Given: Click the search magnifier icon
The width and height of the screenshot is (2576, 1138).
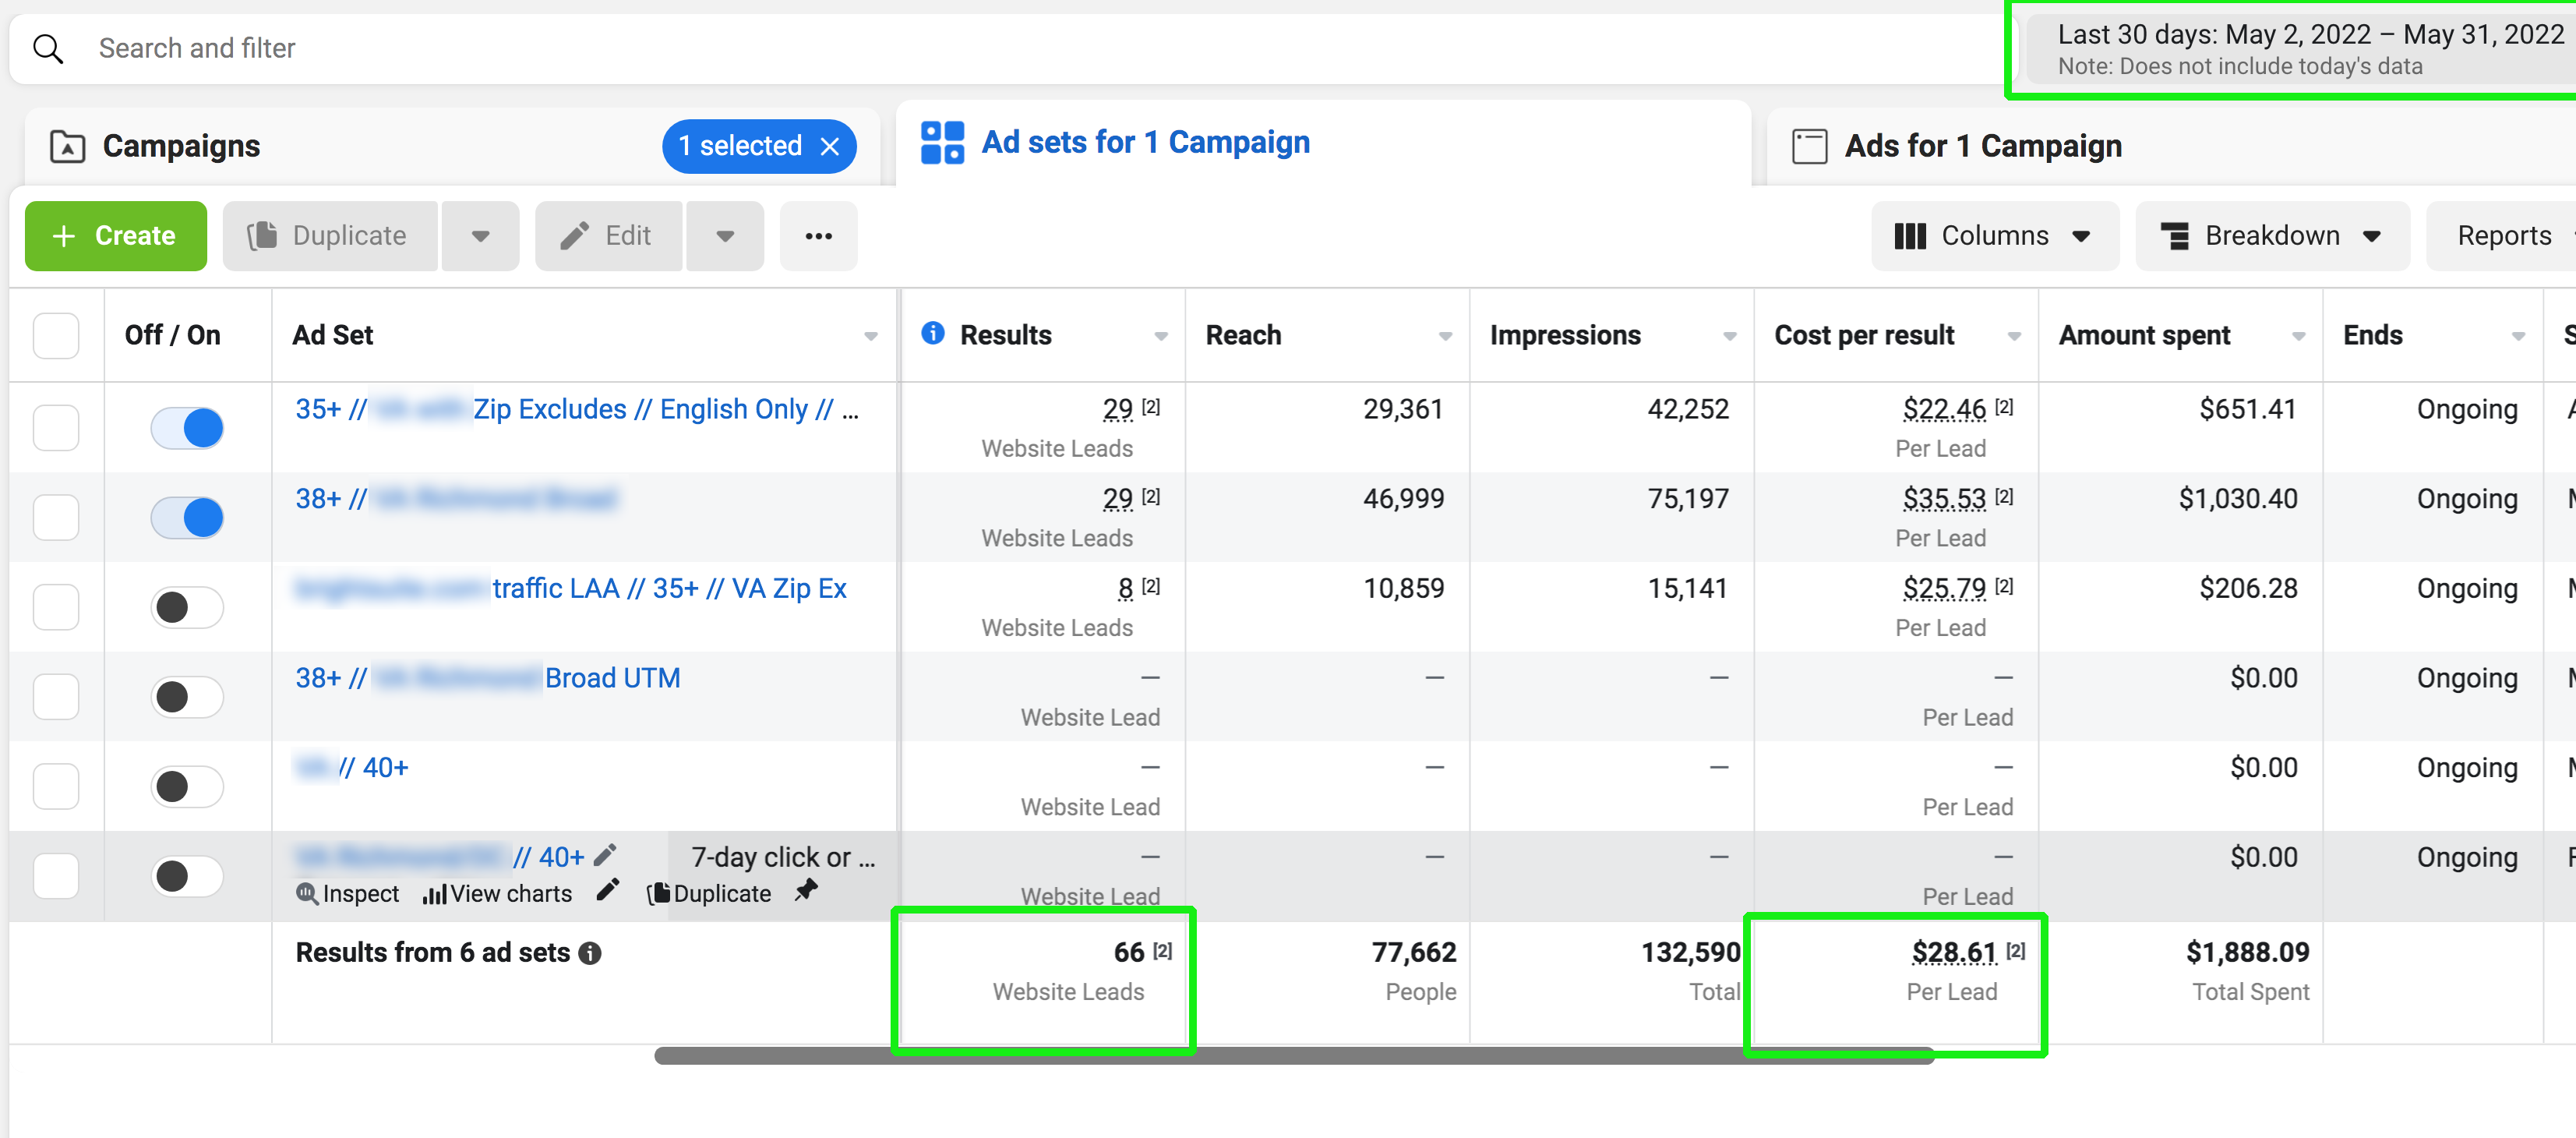Looking at the screenshot, I should 48,48.
